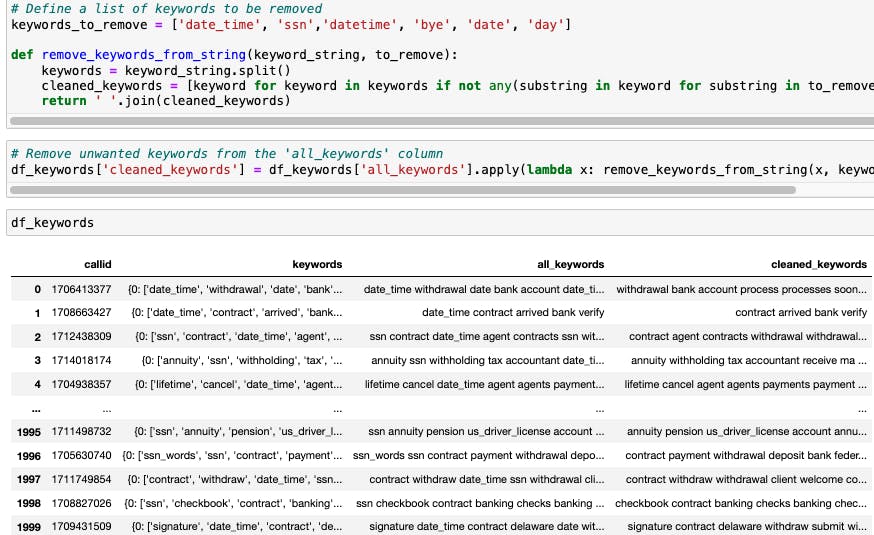Click the comment '# Remove unwanted keywords from the all_keywords column'

pyautogui.click(x=227, y=153)
